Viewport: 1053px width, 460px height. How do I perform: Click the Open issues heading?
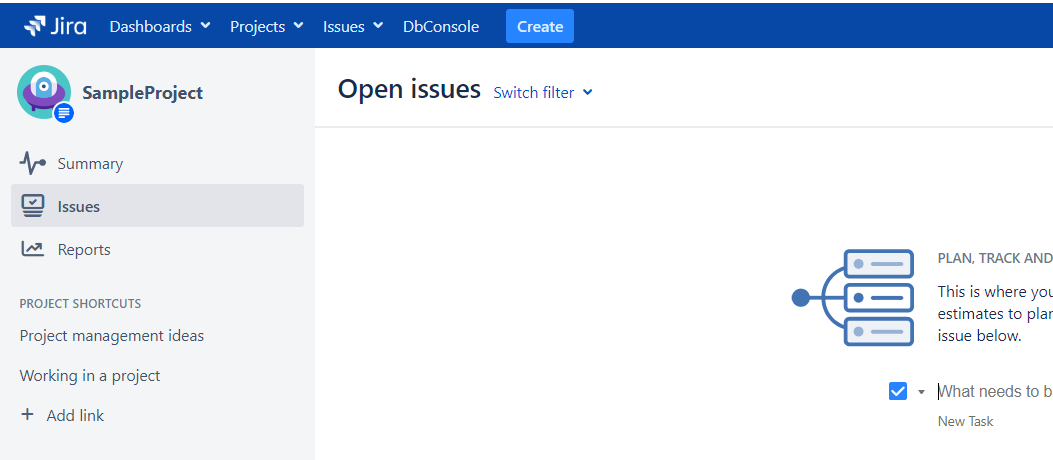(x=409, y=89)
